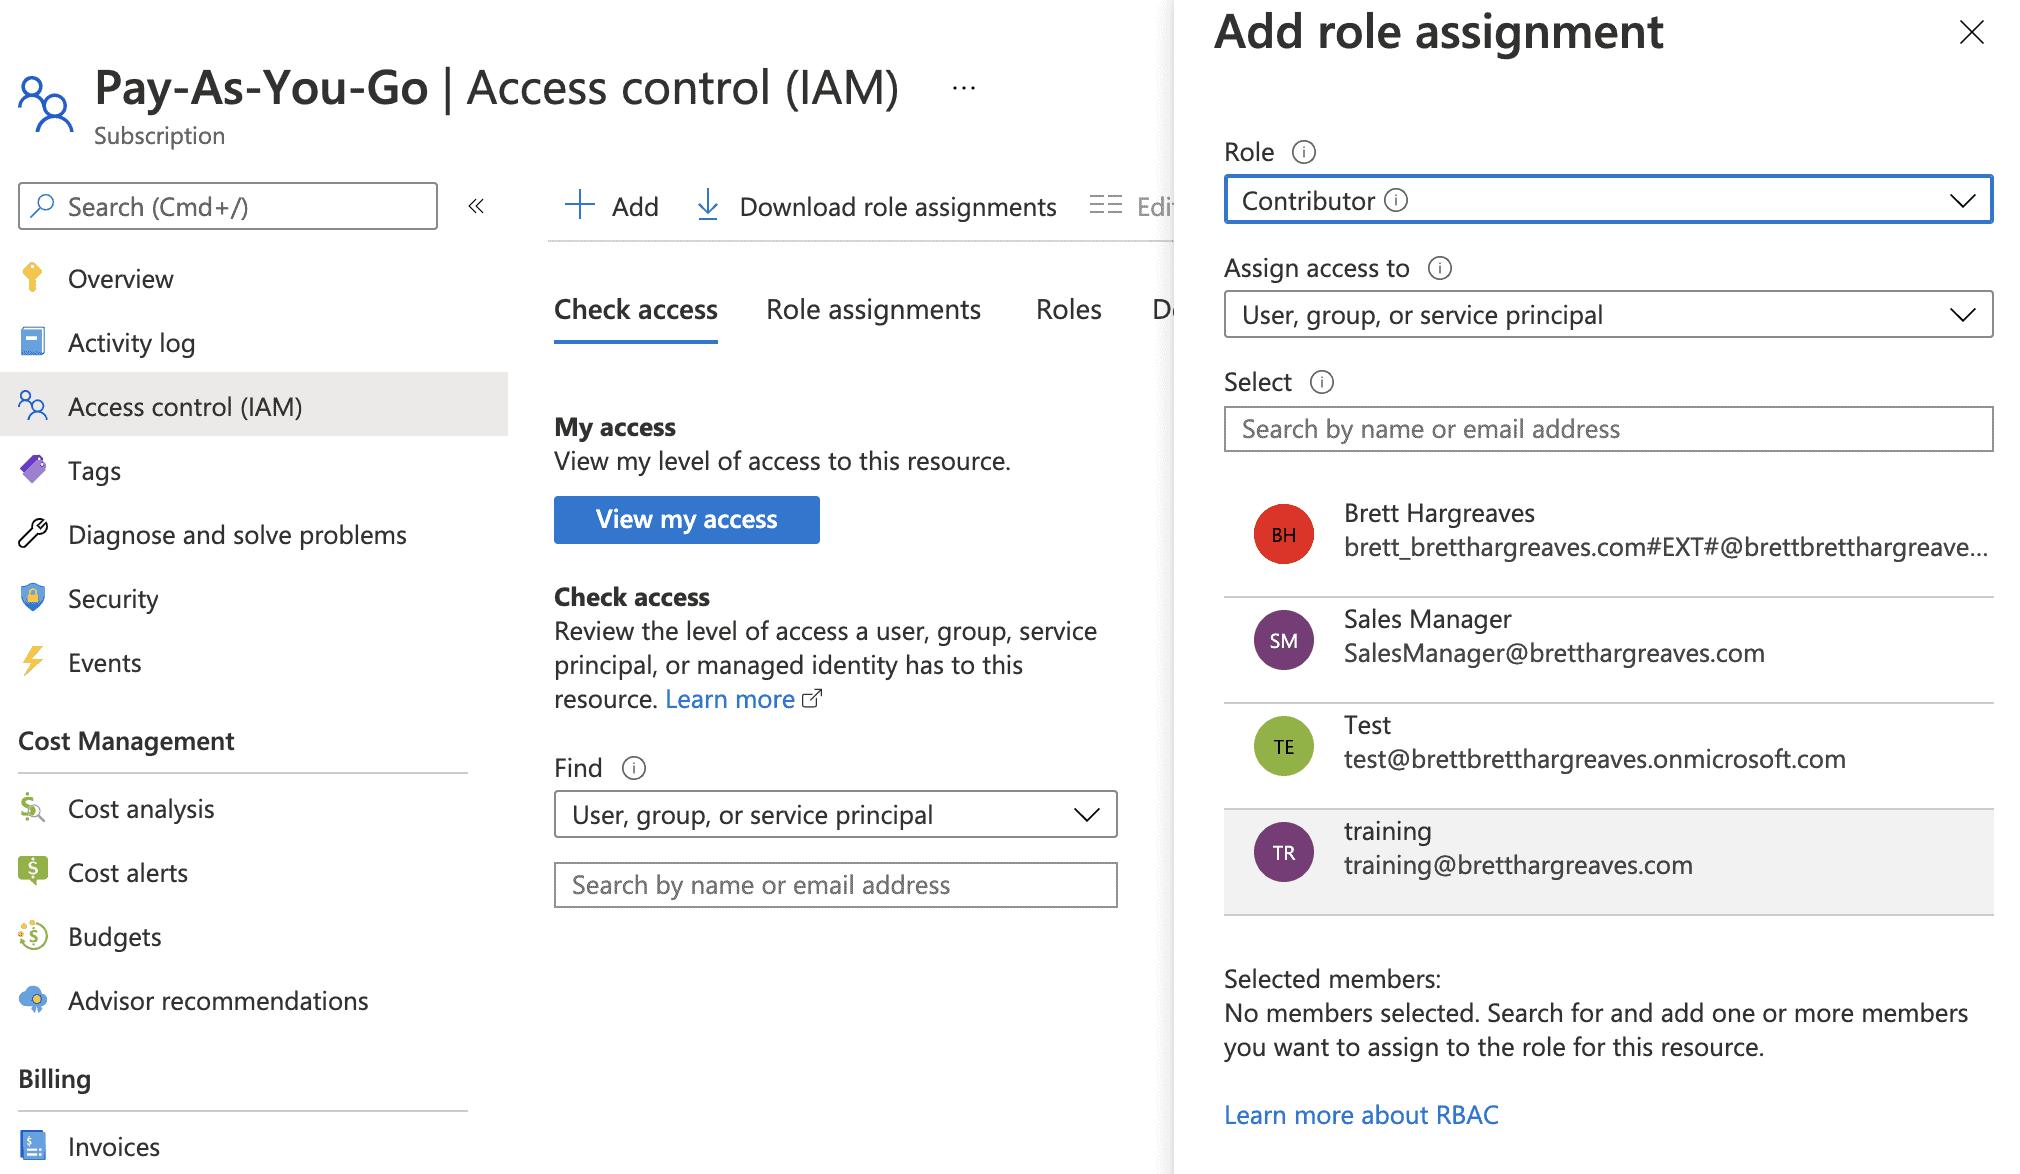Click the BH avatar for Brett Hargreaves
Screen dimensions: 2020x1174
point(1284,534)
